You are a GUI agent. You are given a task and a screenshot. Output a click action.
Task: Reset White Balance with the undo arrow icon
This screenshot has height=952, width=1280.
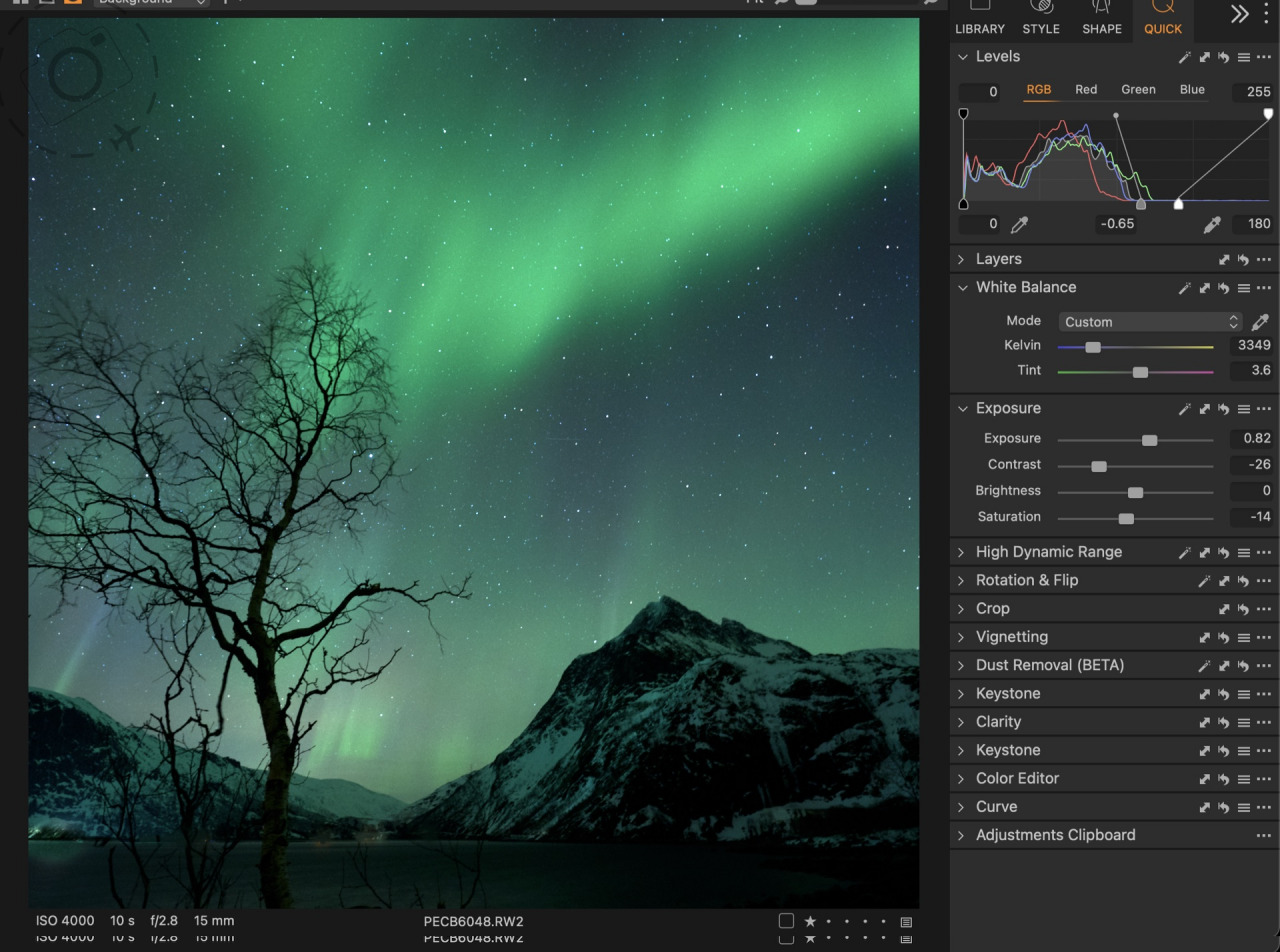coord(1223,287)
